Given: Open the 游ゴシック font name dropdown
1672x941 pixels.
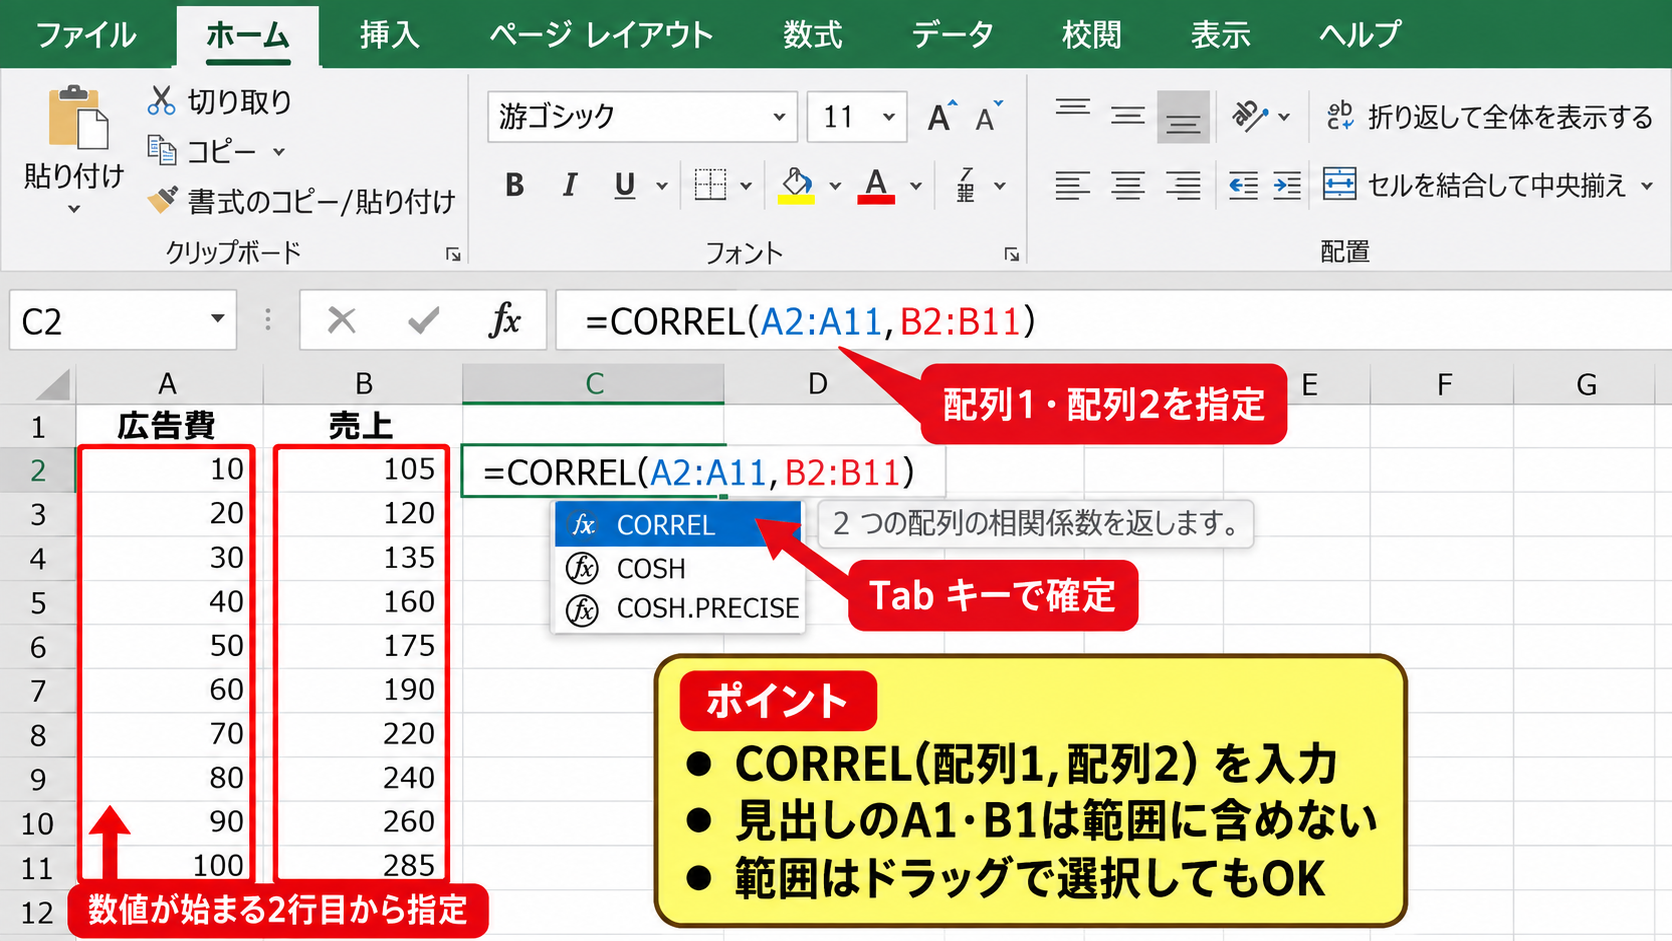Looking at the screenshot, I should click(x=779, y=117).
